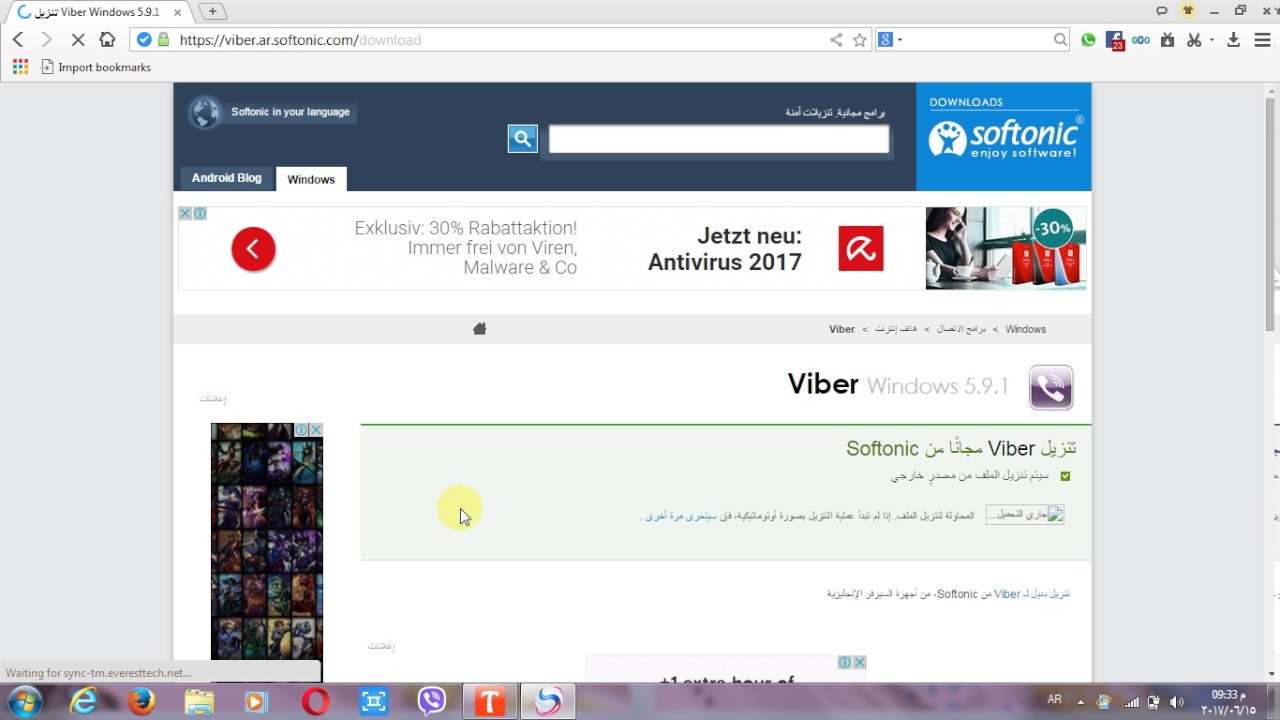
Task: Close the left sidebar game ad
Action: [316, 430]
